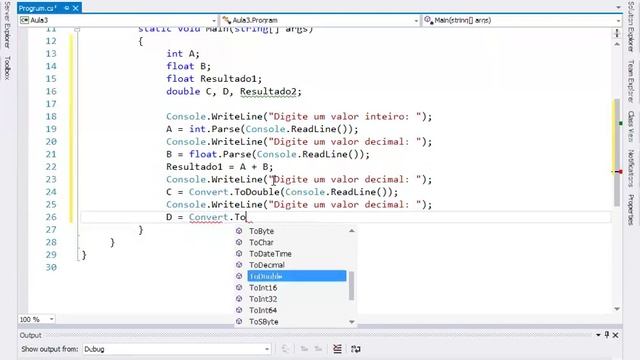Choose the highlighted ToDouble suggestion

click(296, 276)
